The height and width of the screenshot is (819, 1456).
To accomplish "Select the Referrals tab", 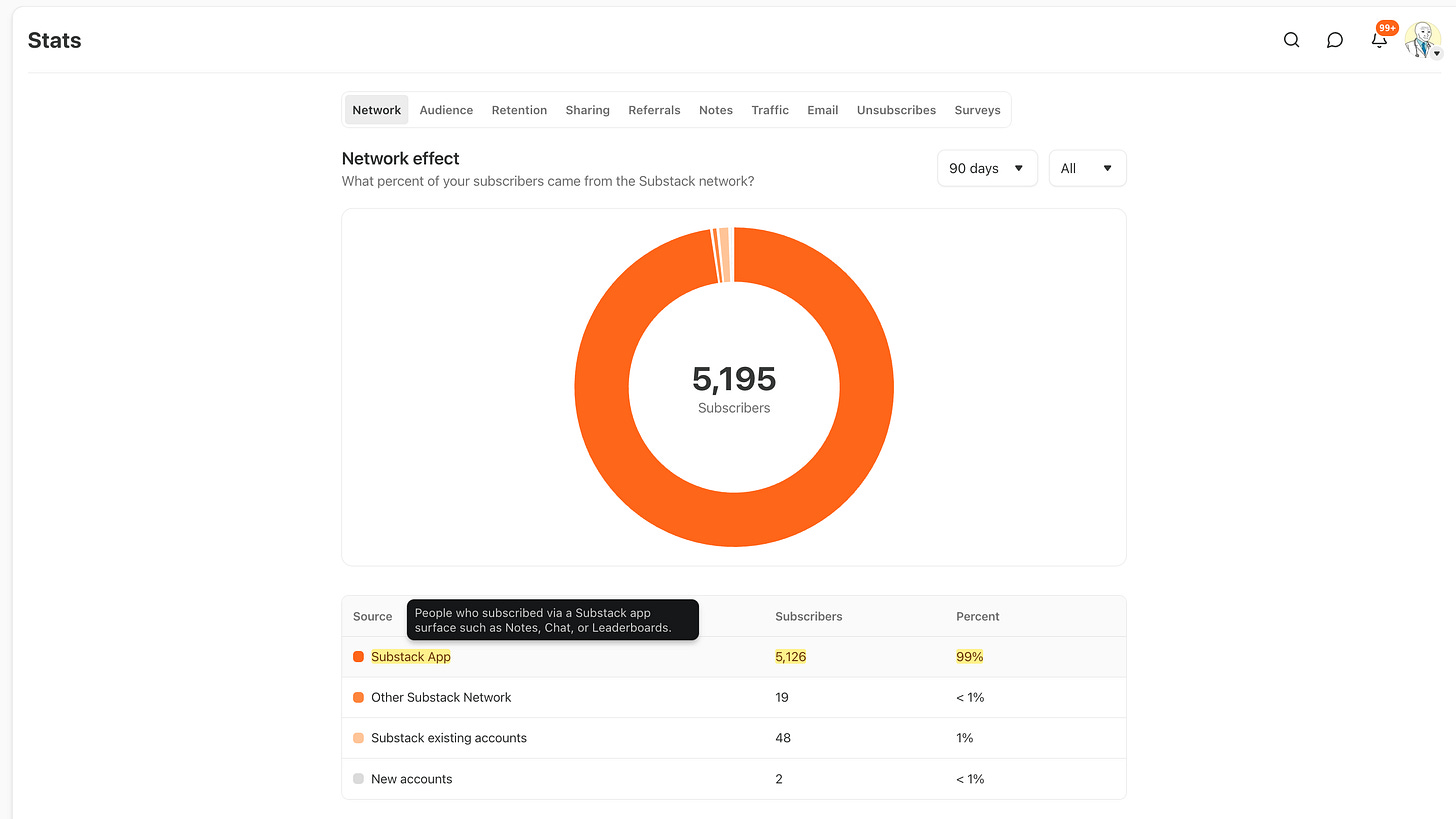I will pos(654,110).
